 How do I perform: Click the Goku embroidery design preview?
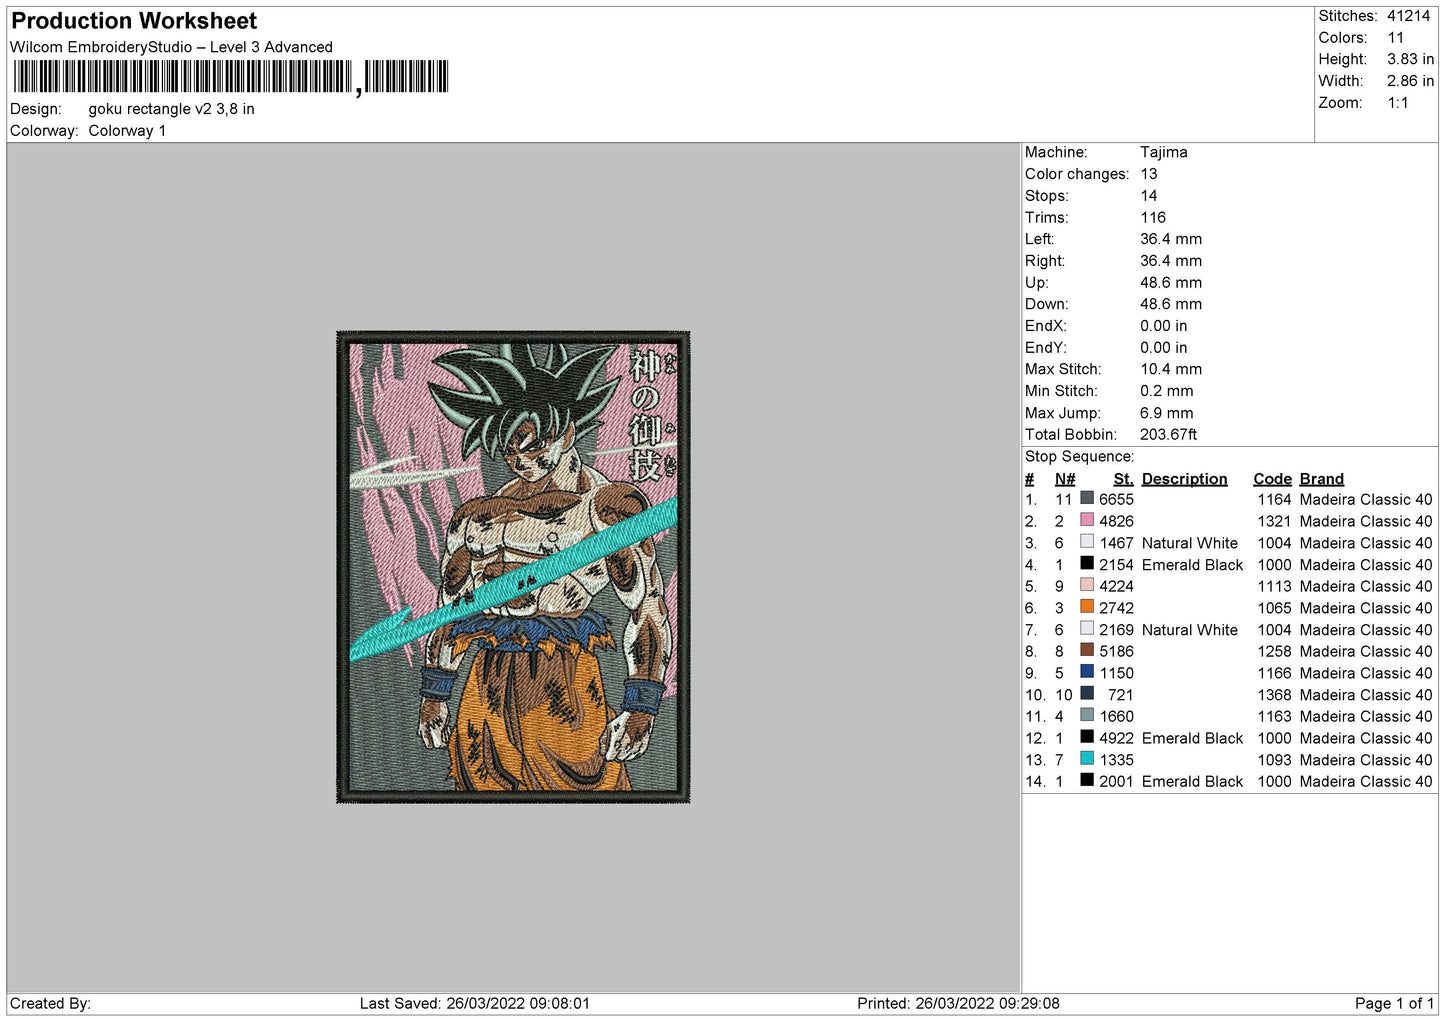pos(513,567)
